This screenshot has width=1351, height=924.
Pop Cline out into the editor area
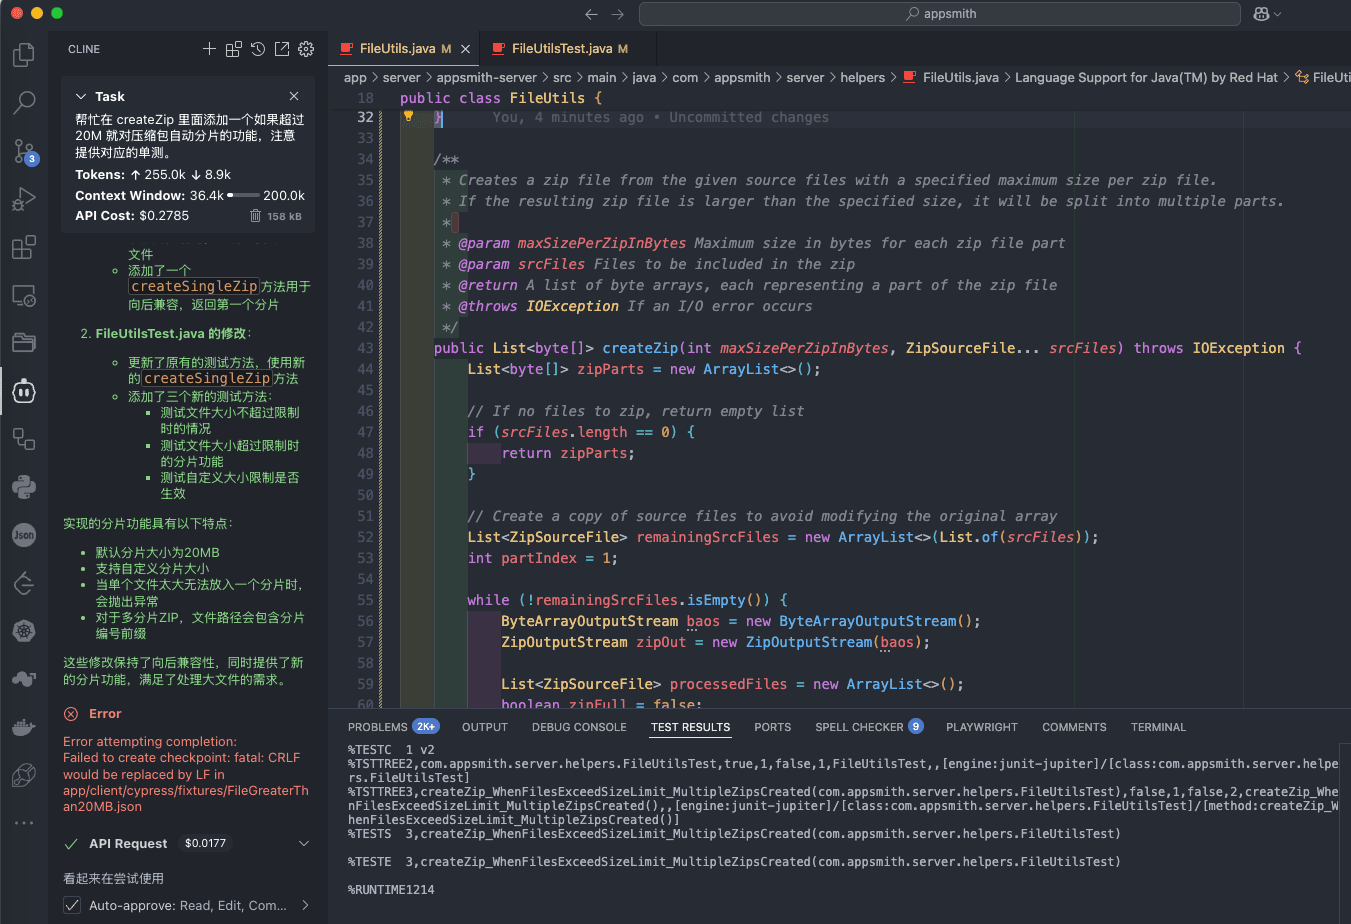tap(282, 48)
